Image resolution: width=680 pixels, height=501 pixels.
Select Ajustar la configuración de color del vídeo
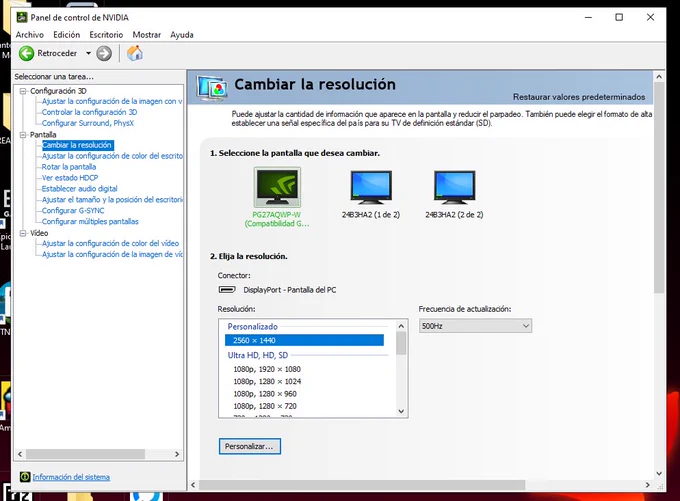point(110,243)
